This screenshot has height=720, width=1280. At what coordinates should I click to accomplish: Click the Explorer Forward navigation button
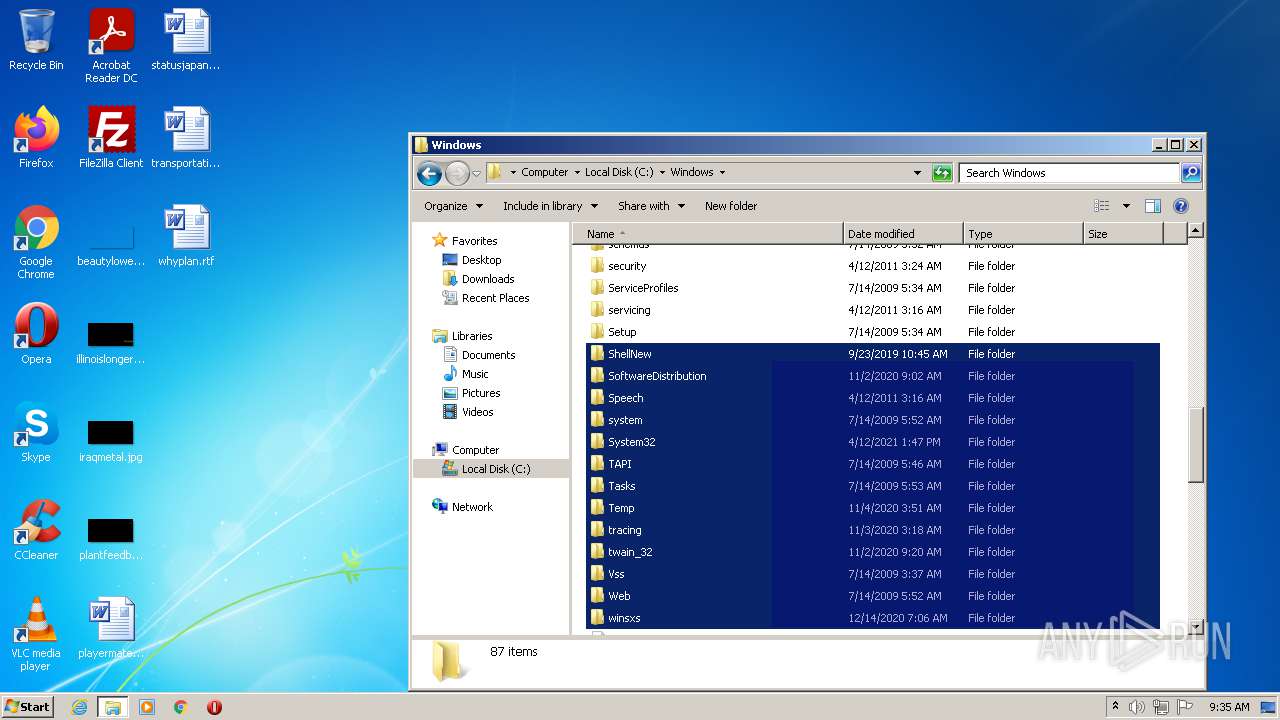click(457, 173)
